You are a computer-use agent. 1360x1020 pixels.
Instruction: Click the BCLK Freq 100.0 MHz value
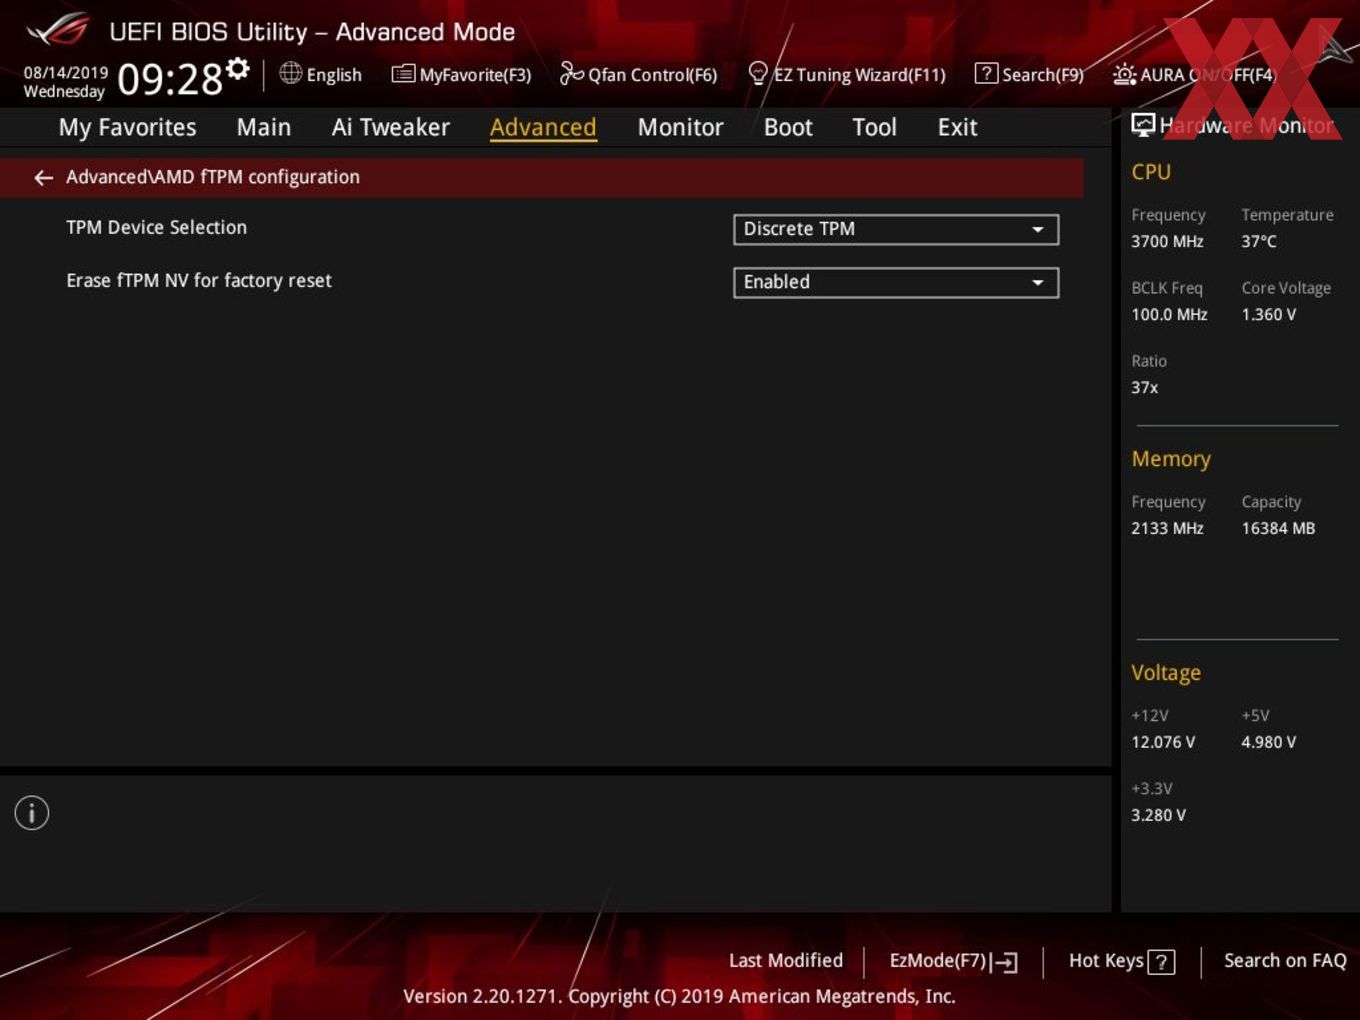click(x=1169, y=315)
